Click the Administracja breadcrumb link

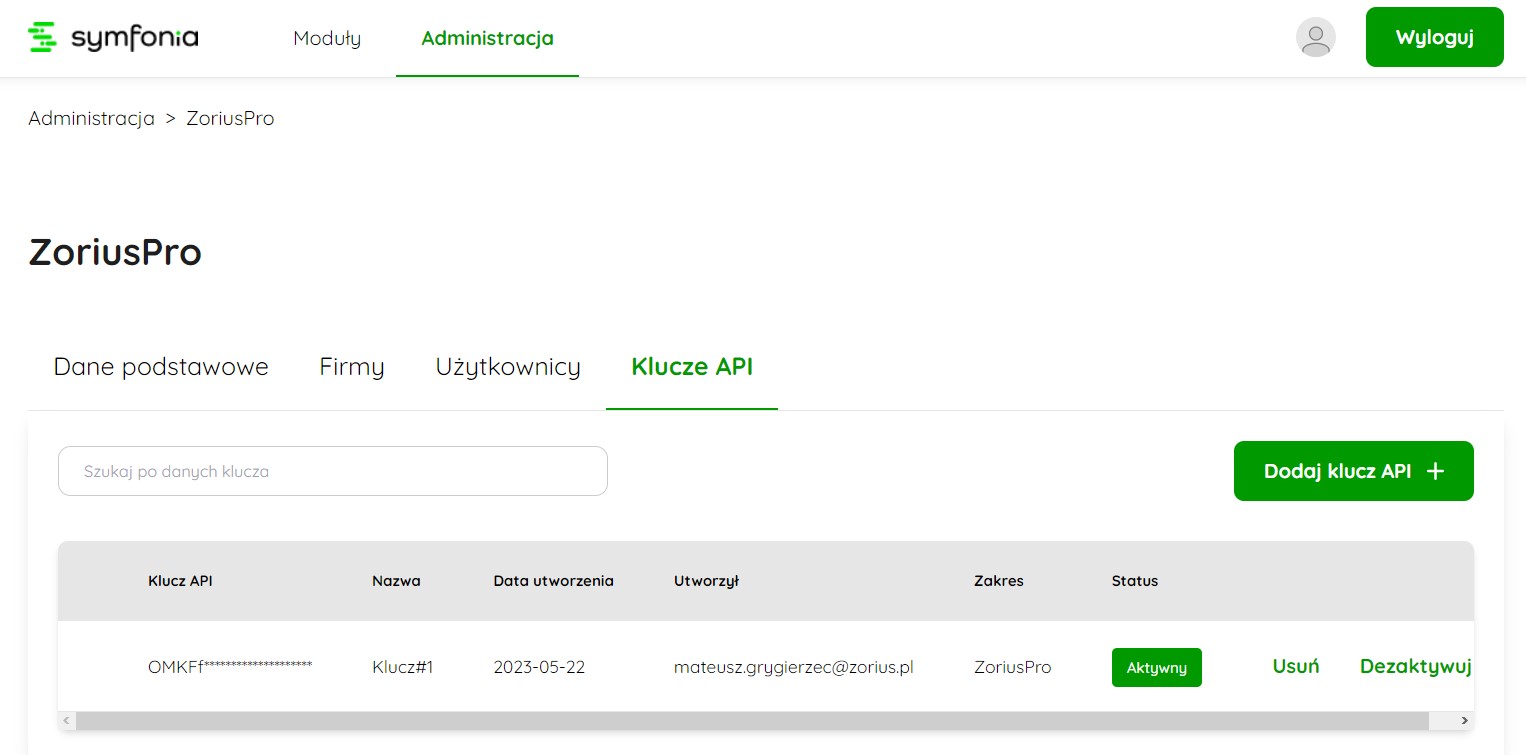(x=91, y=119)
